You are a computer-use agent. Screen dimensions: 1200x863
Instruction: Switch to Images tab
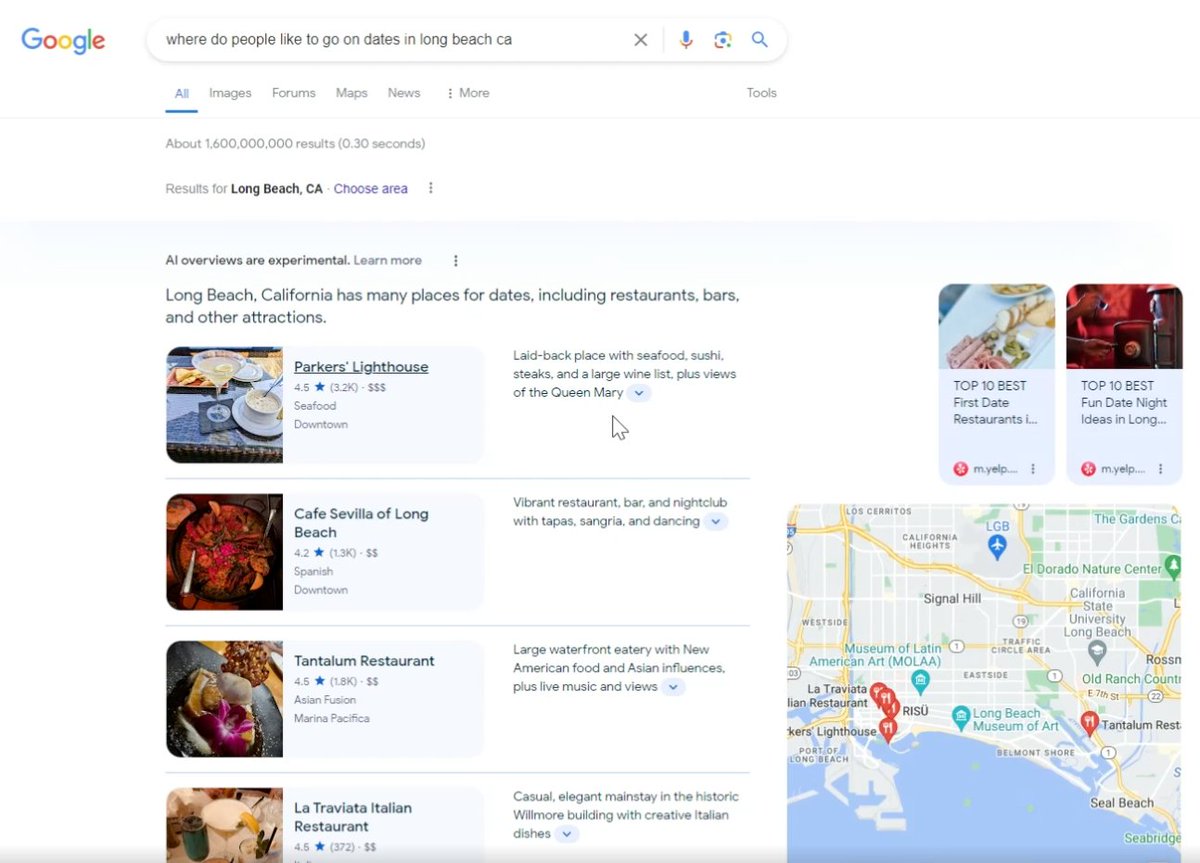pos(230,93)
